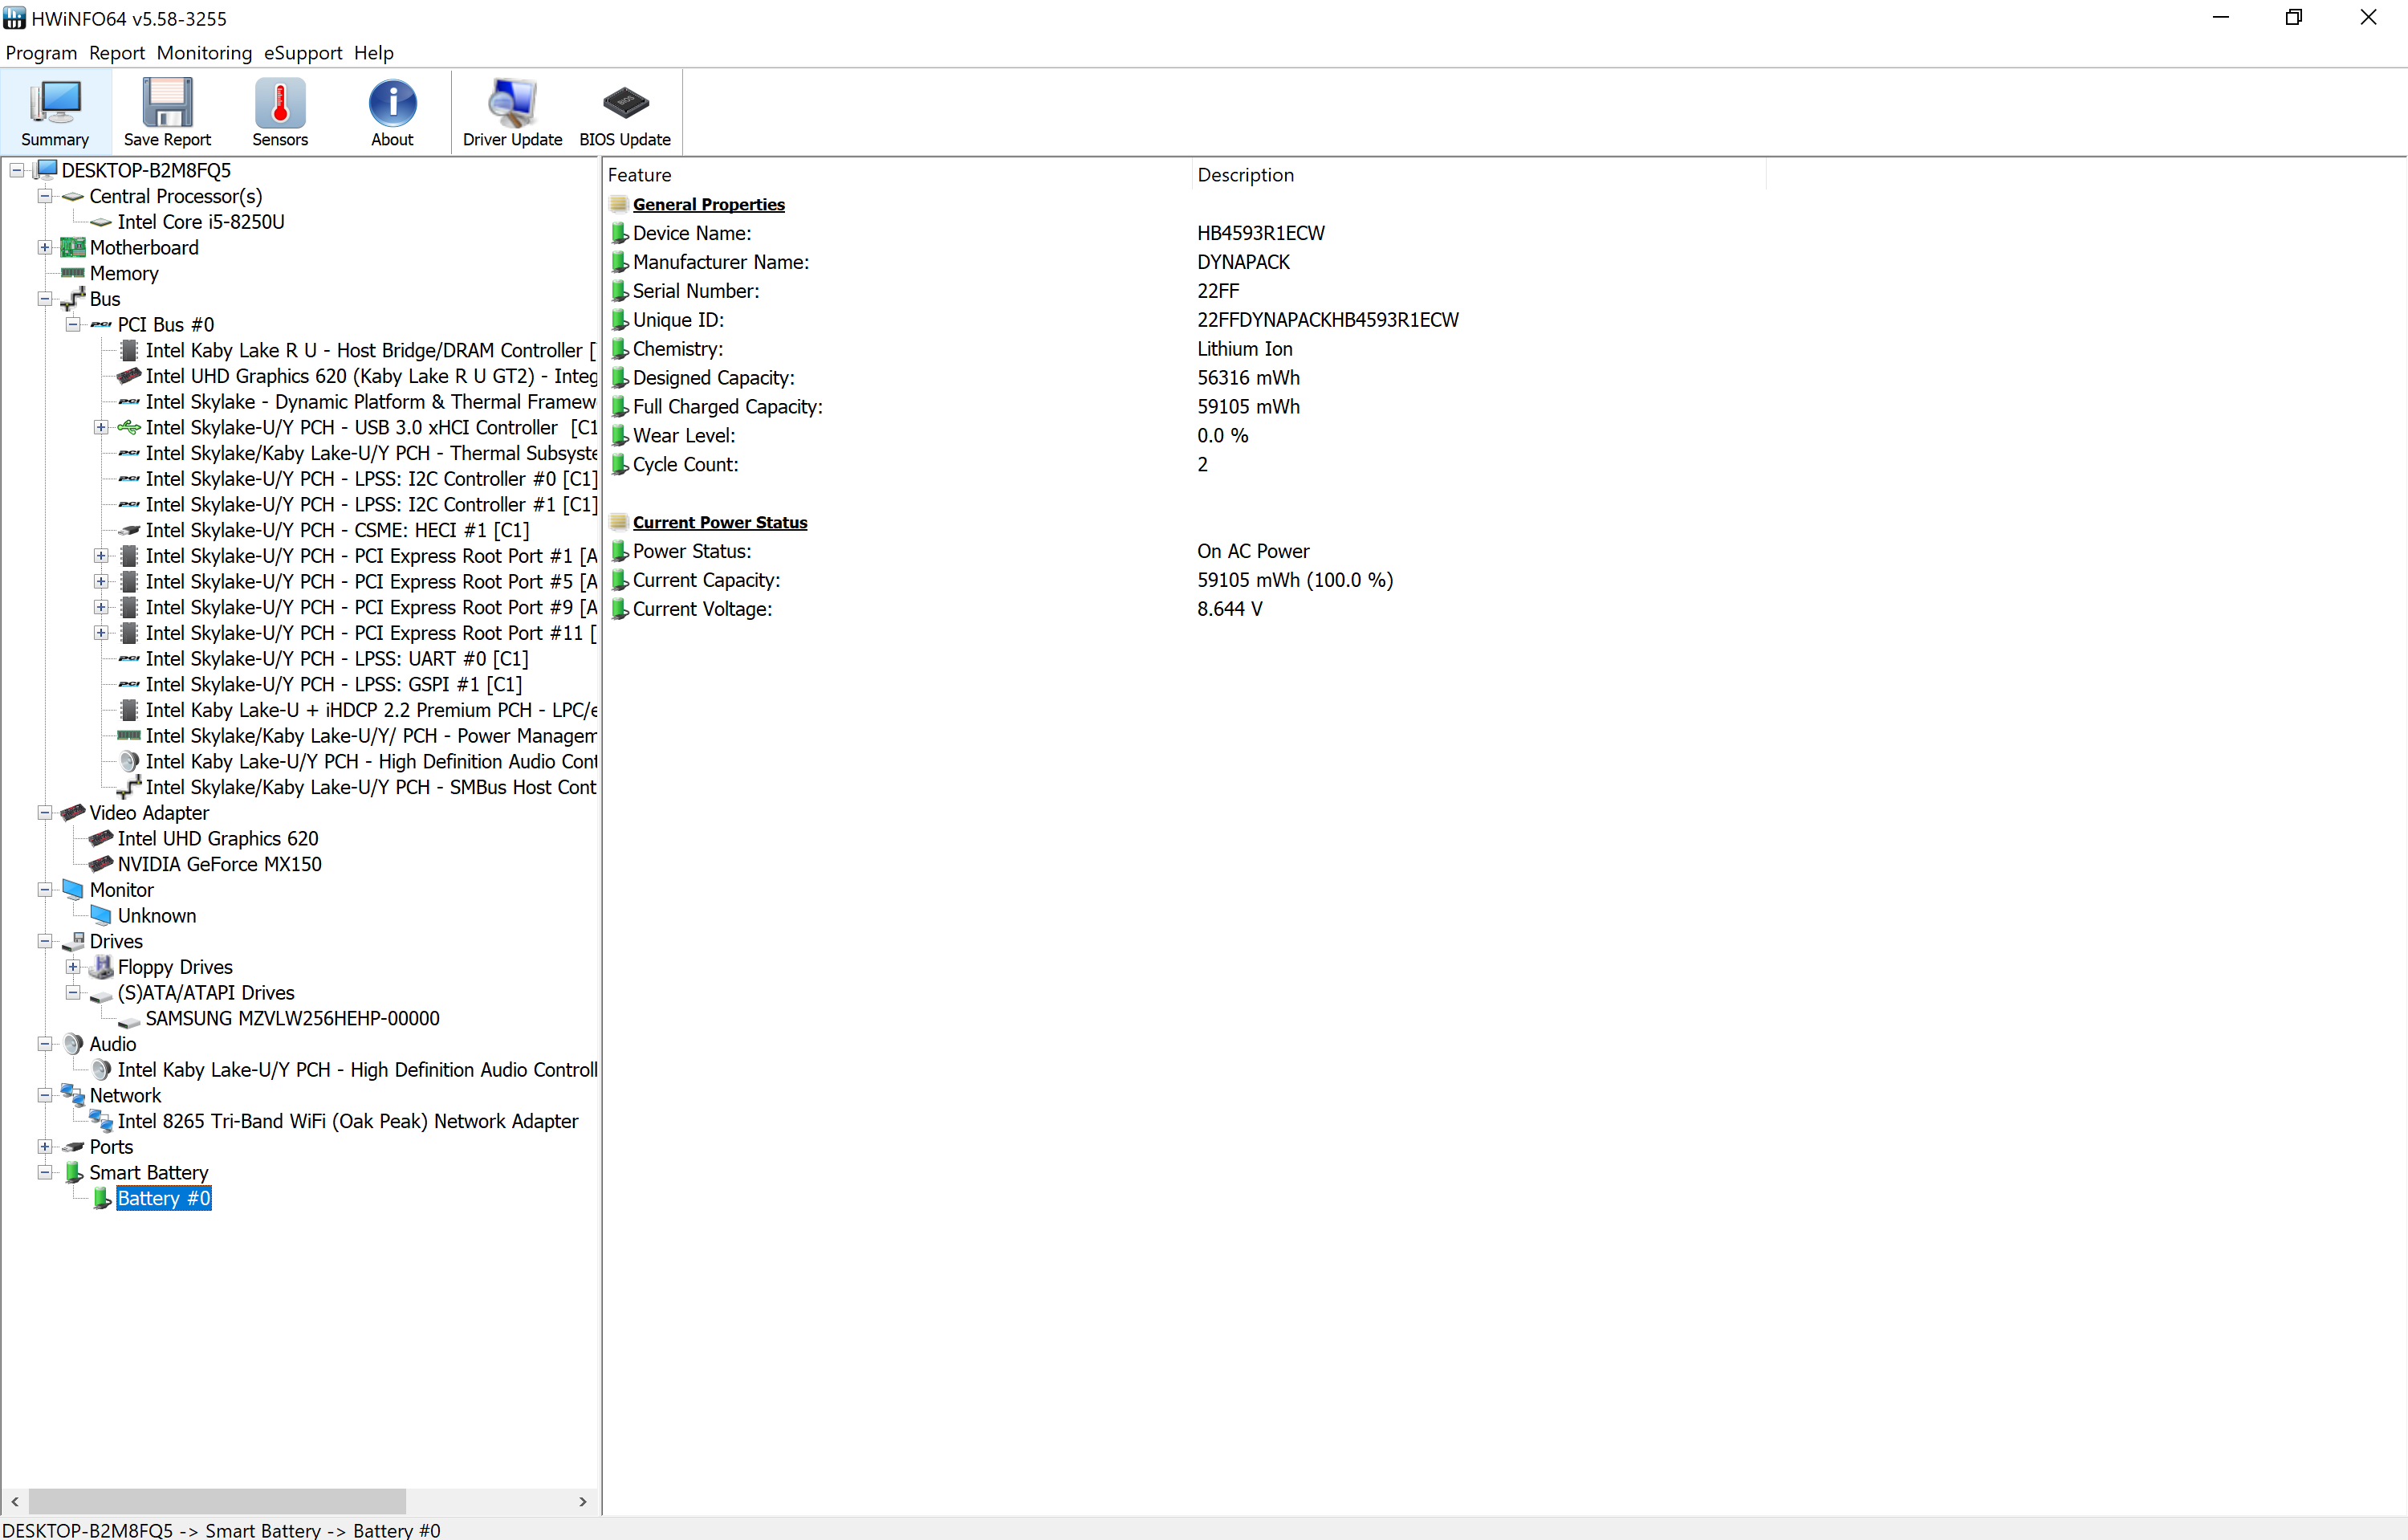This screenshot has width=2408, height=1540.
Task: Open the Program menu
Action: tap(41, 53)
